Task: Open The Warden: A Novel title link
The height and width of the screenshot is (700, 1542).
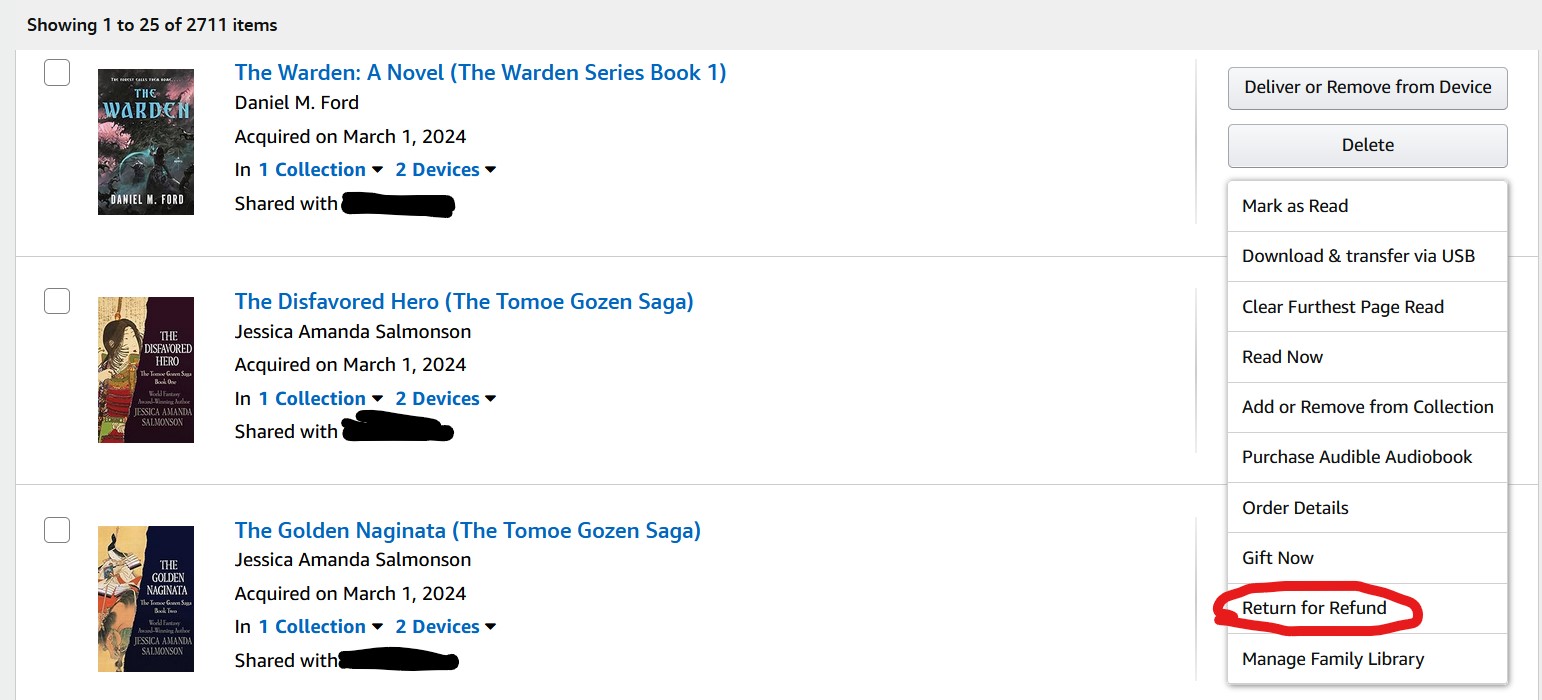Action: tap(480, 73)
